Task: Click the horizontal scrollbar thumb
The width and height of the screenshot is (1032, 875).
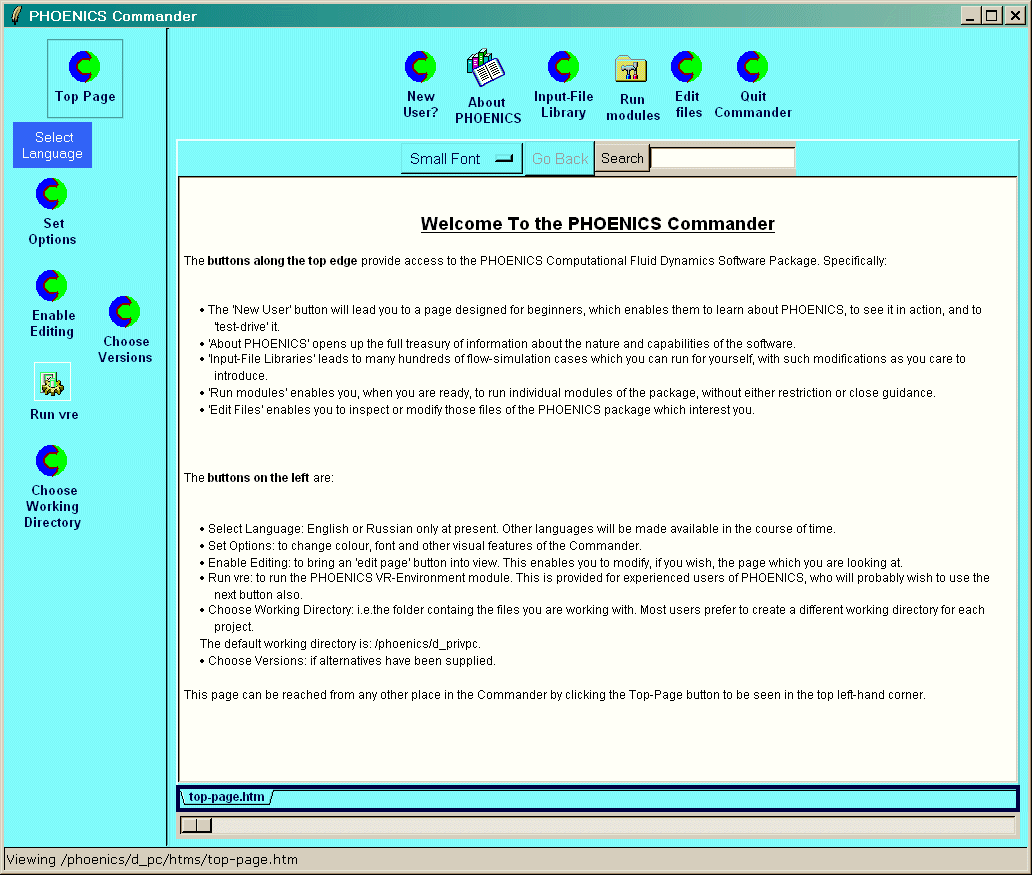Action: tap(196, 825)
